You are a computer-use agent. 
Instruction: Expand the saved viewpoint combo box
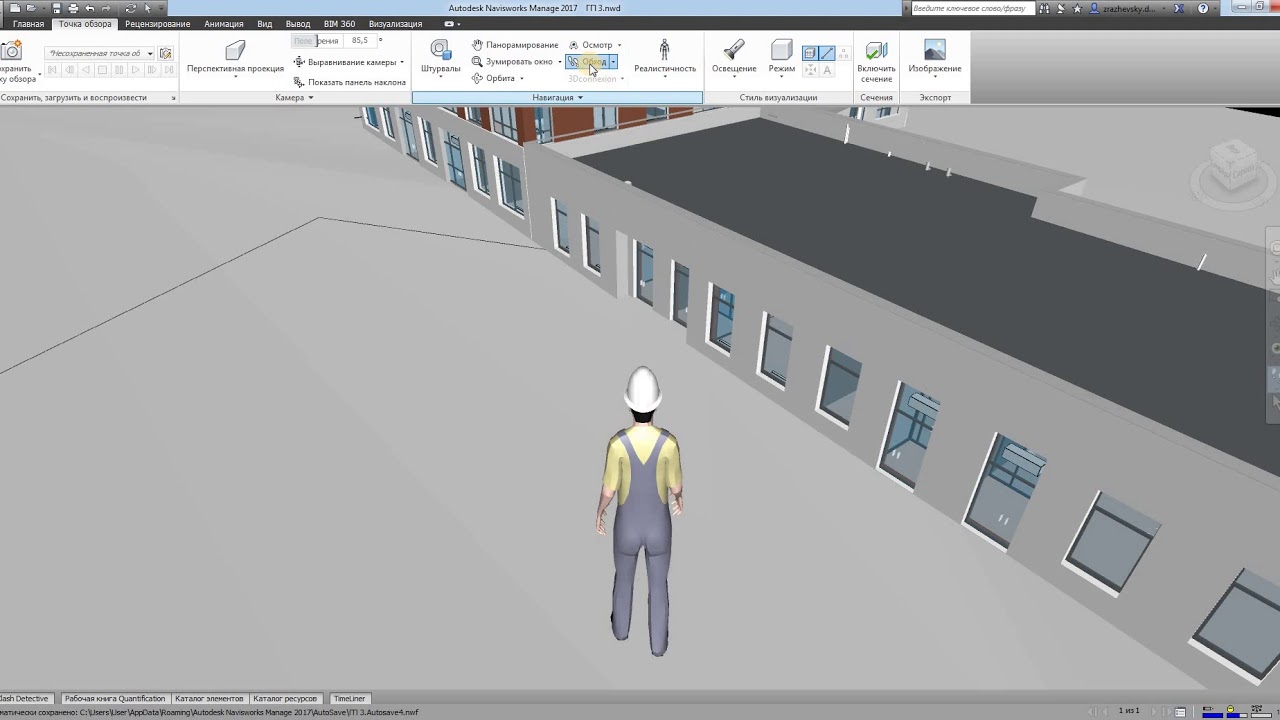[x=150, y=53]
